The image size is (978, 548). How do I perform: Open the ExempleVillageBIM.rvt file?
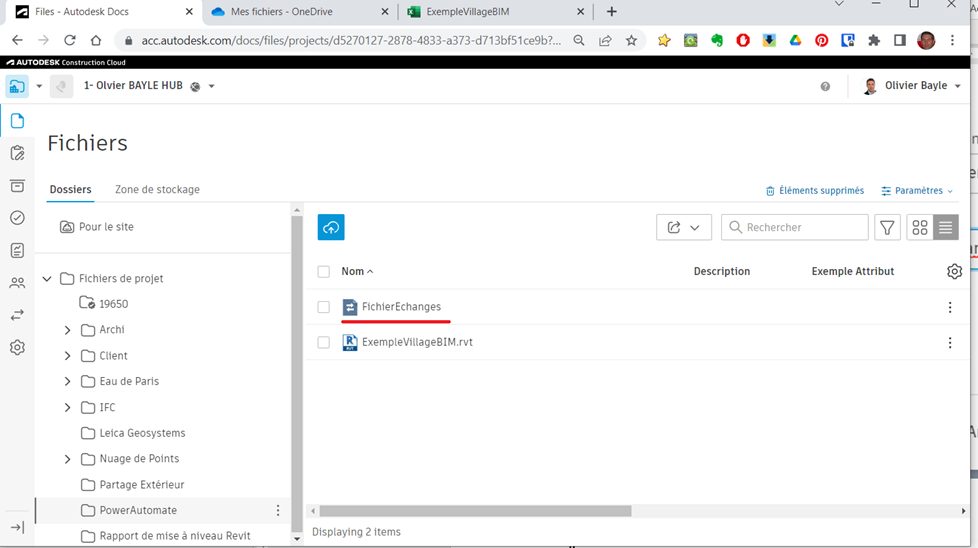coord(417,342)
